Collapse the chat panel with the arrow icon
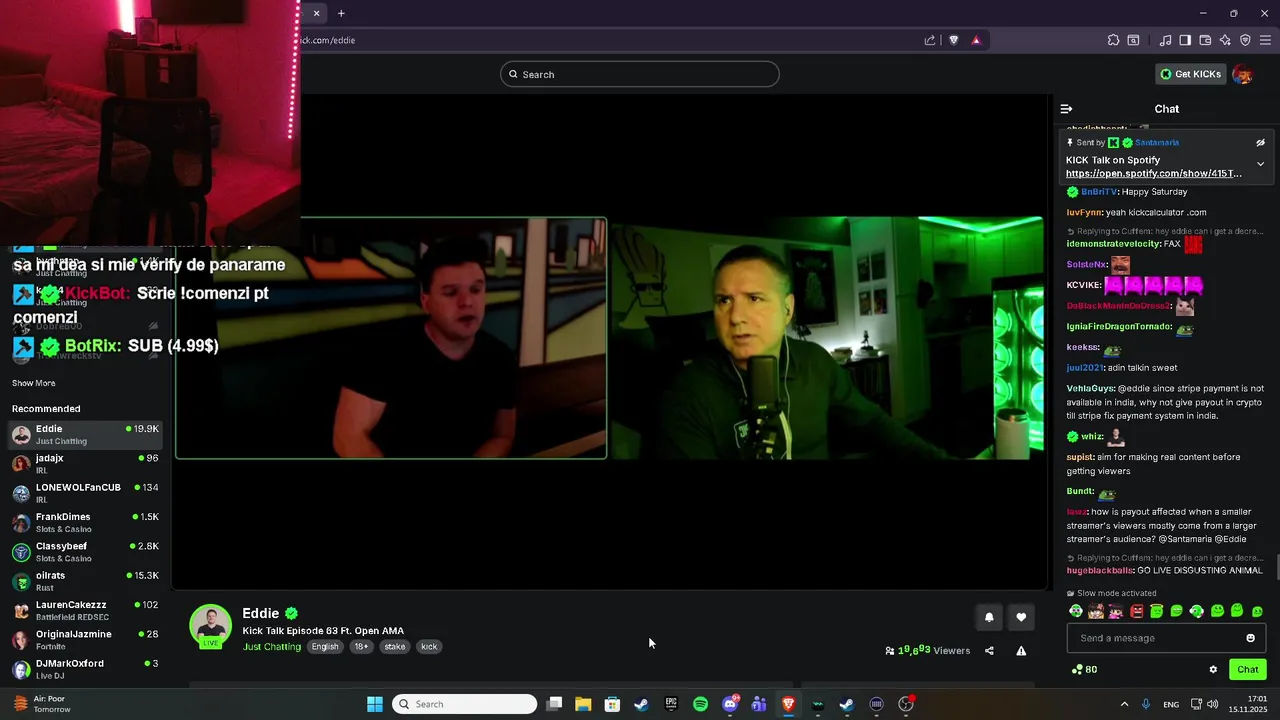The image size is (1280, 720). pyautogui.click(x=1066, y=109)
